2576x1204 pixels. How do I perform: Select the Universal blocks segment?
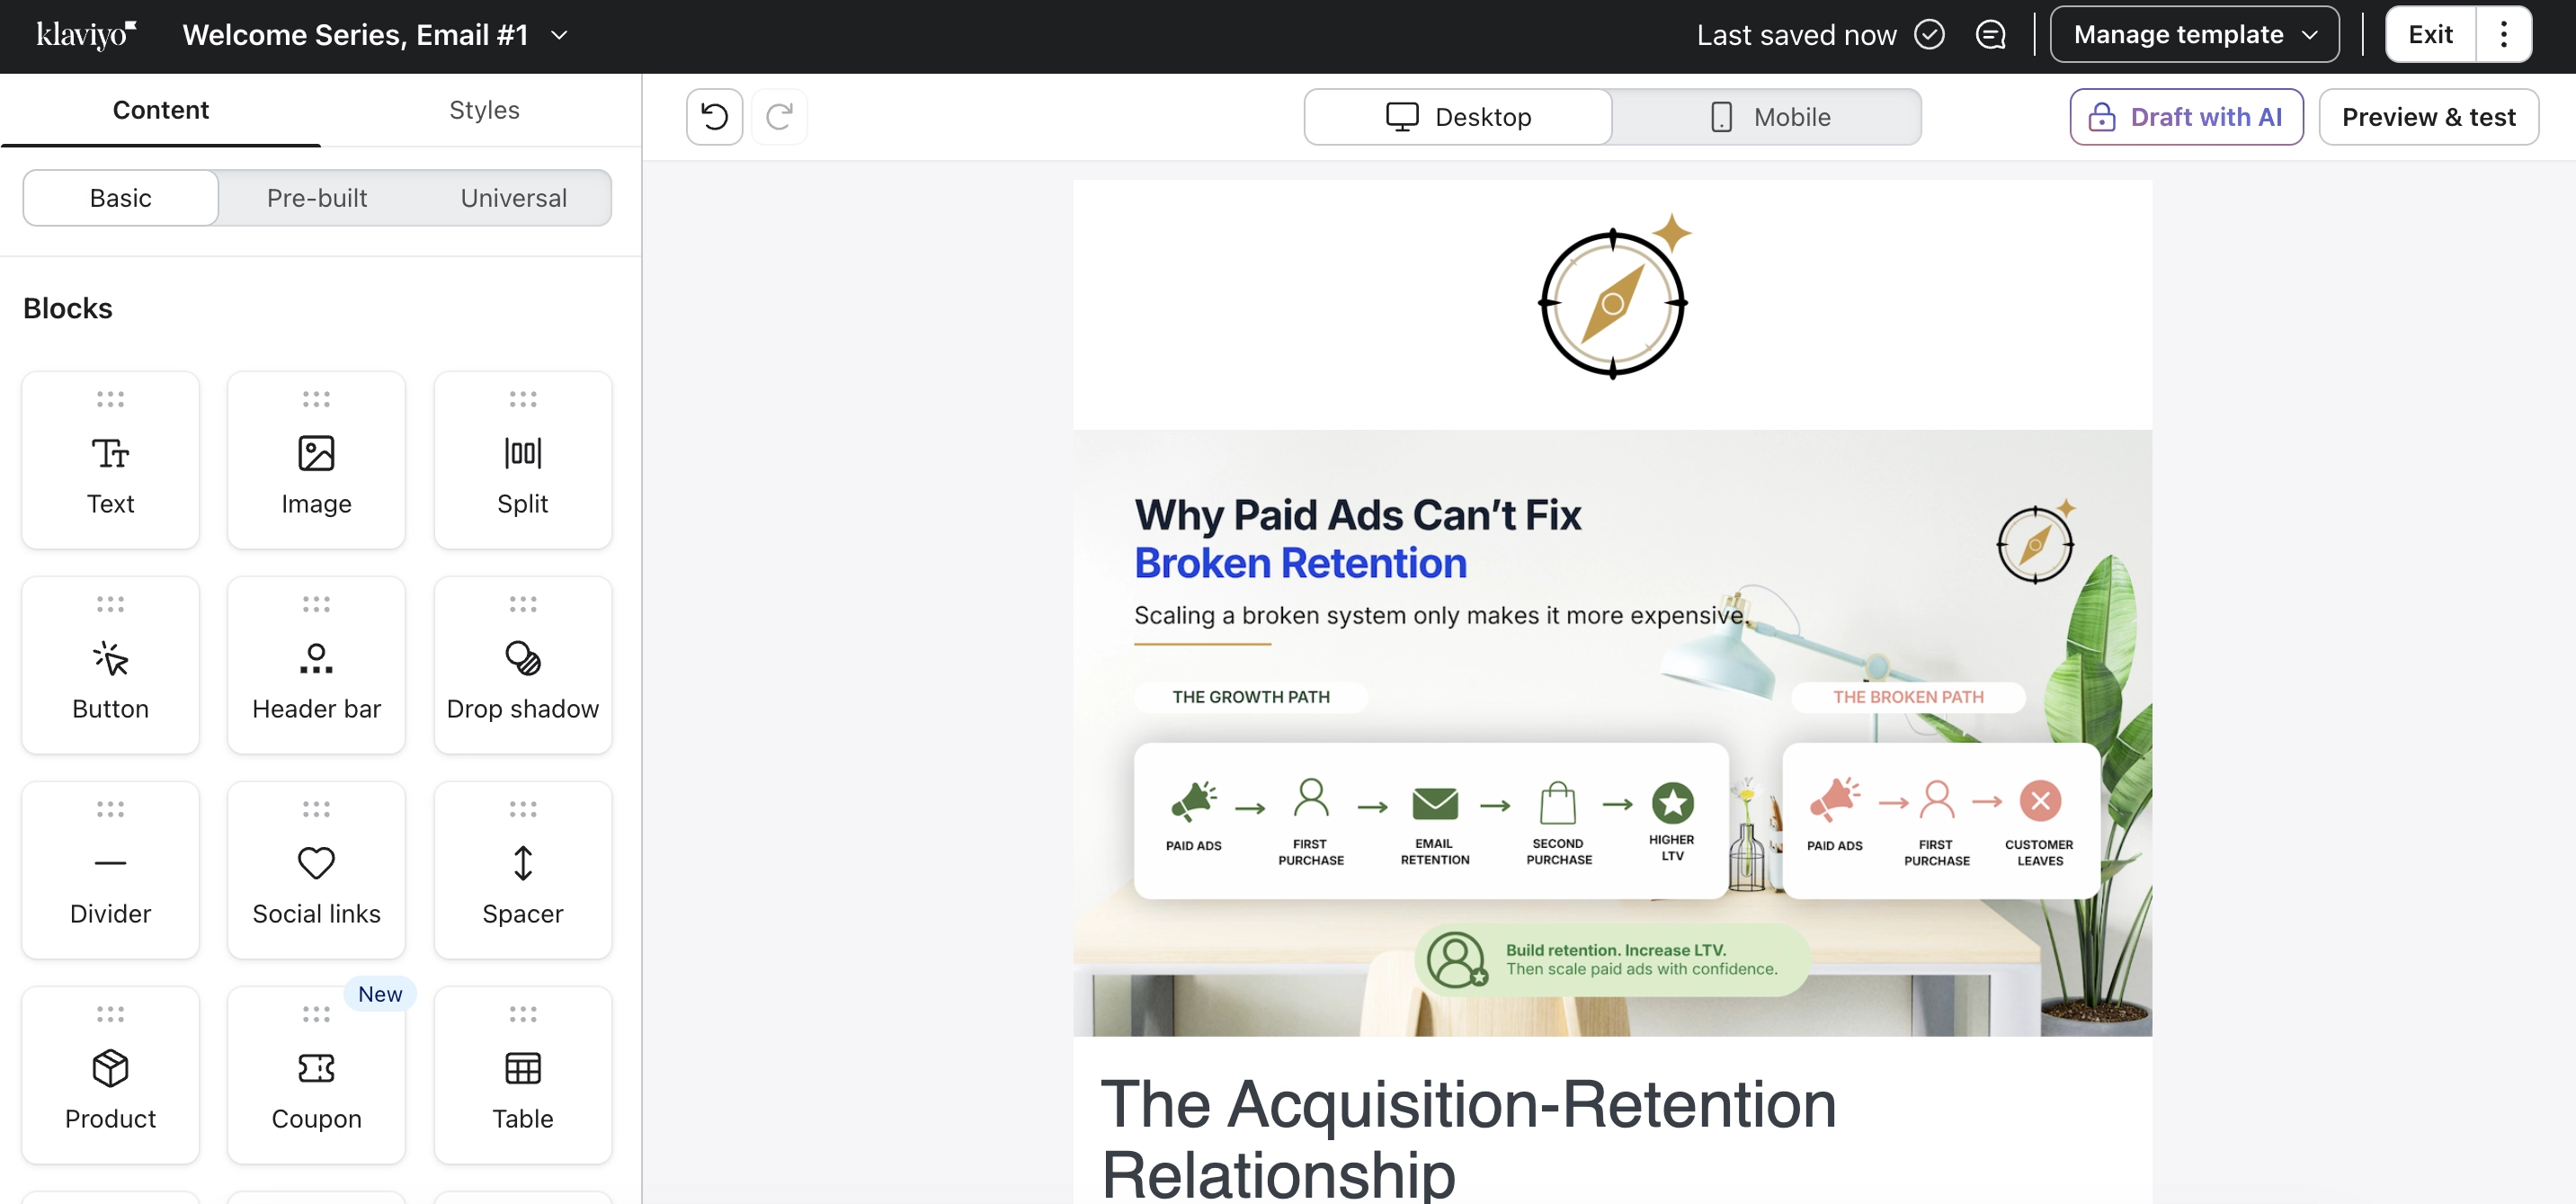514,198
